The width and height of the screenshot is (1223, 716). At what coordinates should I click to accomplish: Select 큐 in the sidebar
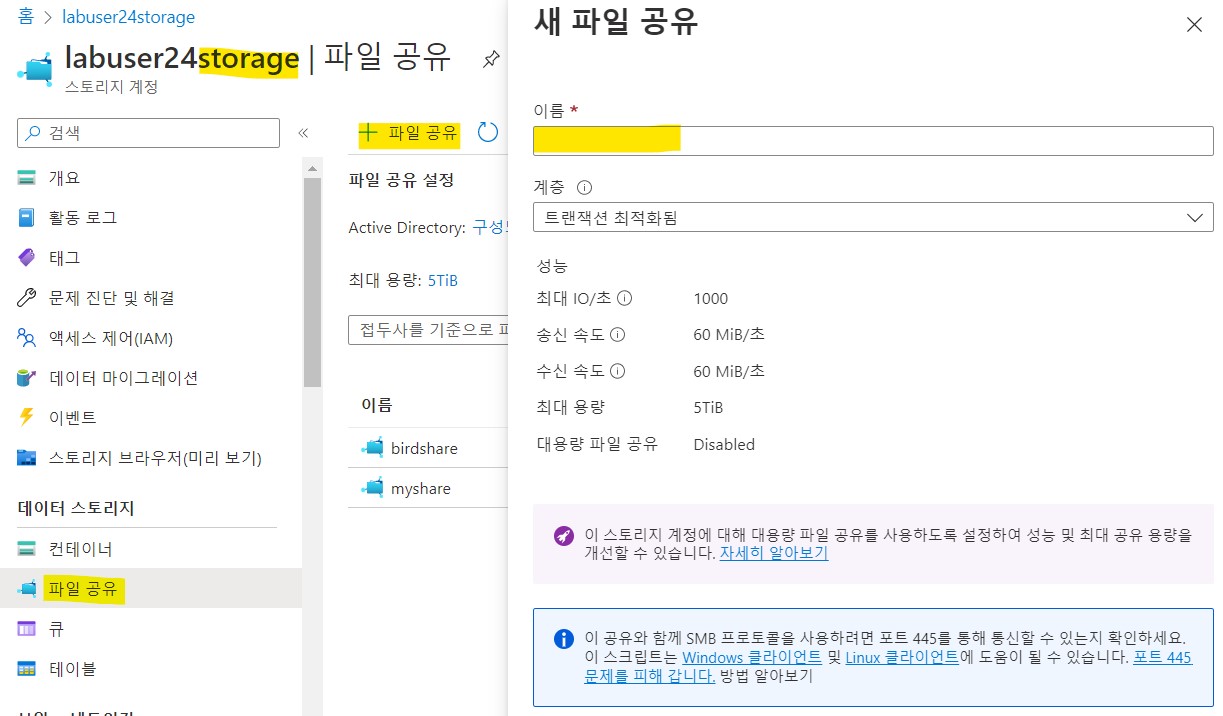tap(151, 629)
